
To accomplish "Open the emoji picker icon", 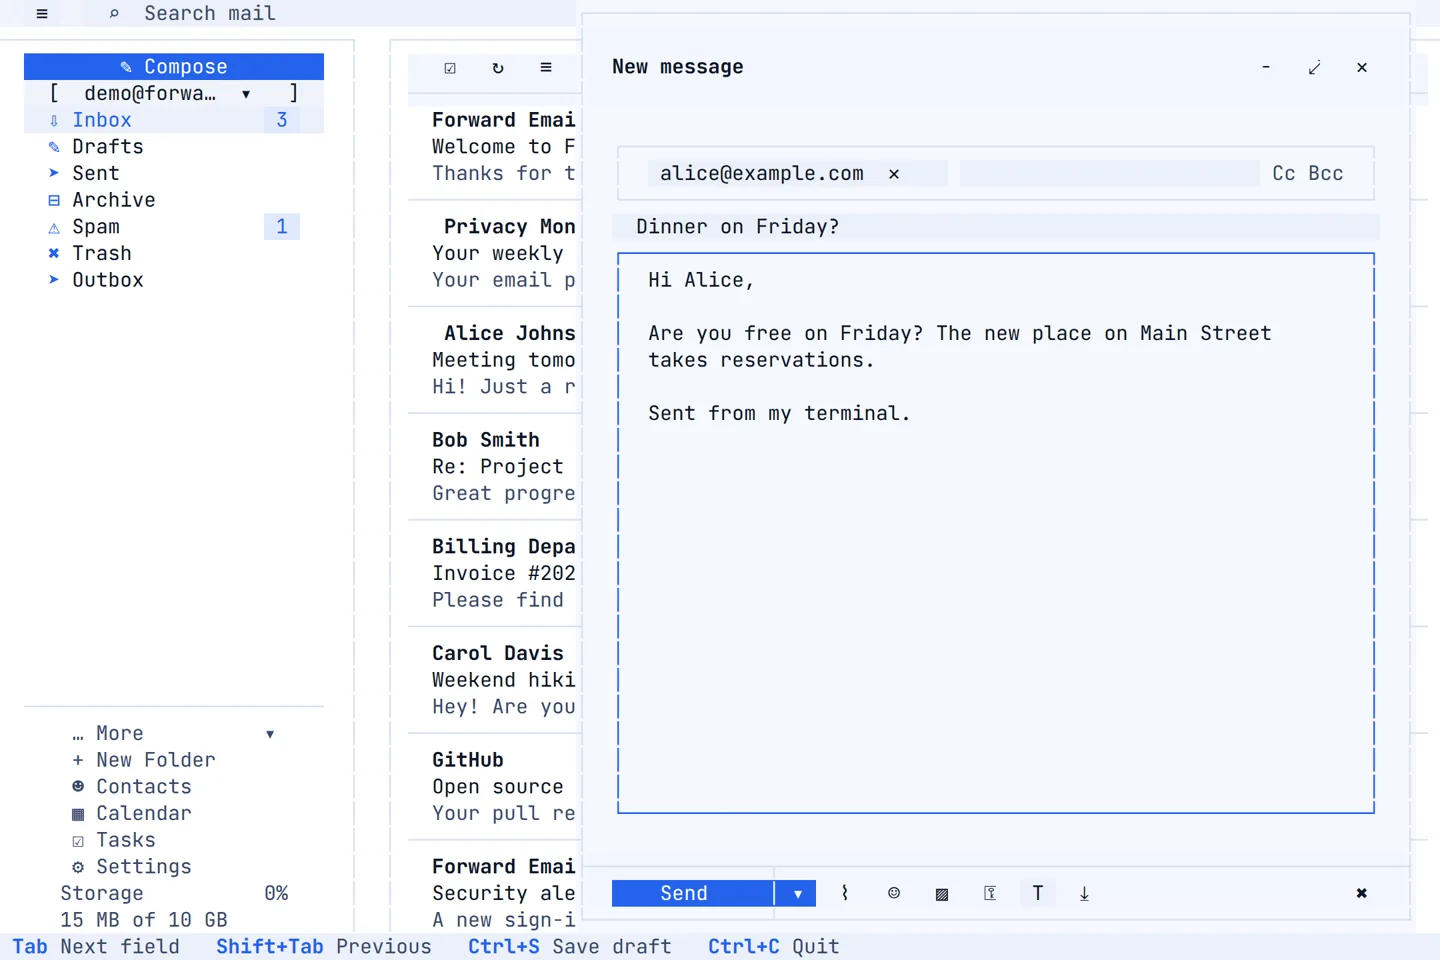I will [894, 893].
